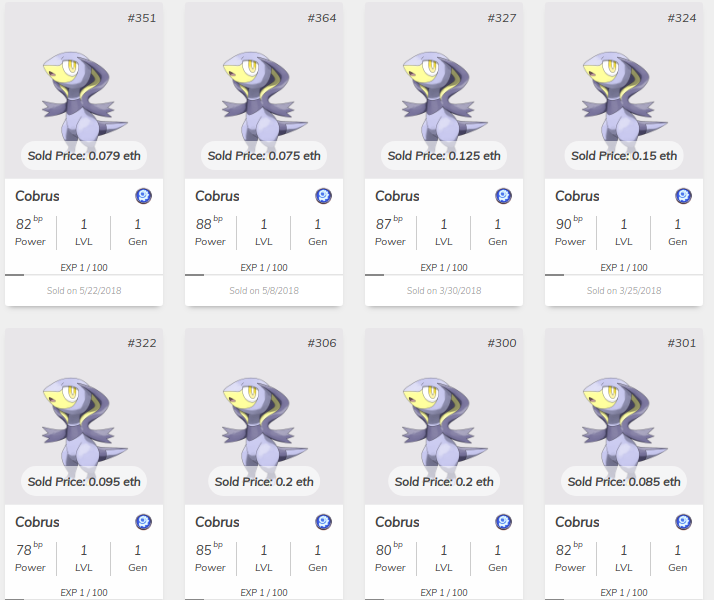Click the Sold Price: 0.2 eth label on card #300
Image resolution: width=714 pixels, height=600 pixels.
coord(444,482)
